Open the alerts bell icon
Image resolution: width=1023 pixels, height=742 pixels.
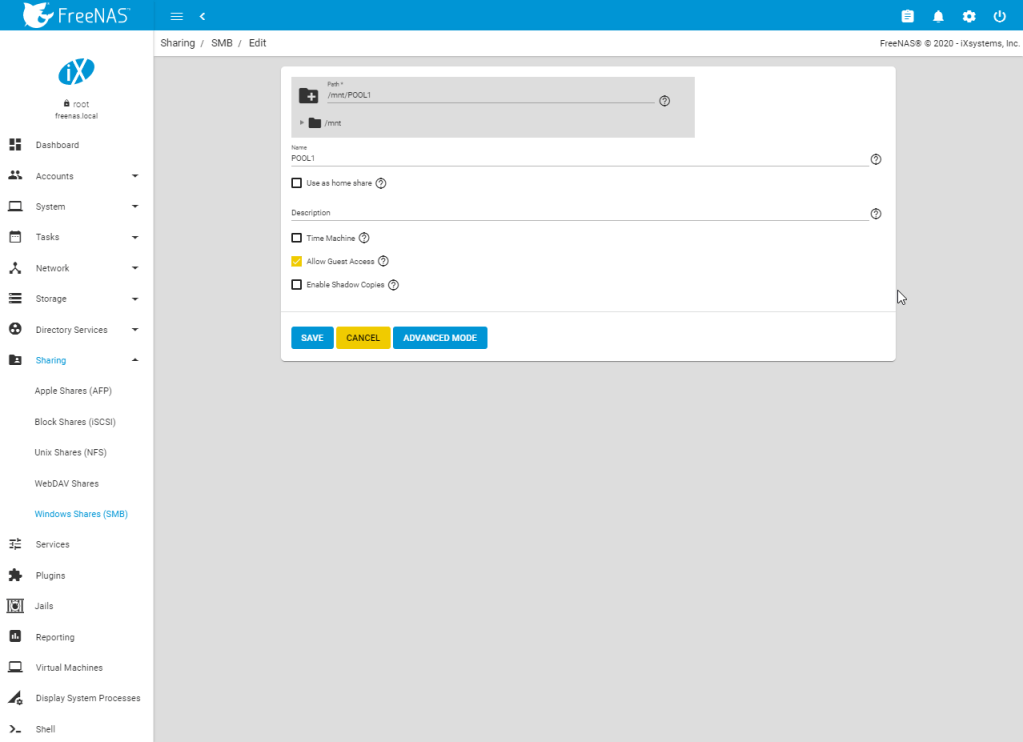click(938, 16)
